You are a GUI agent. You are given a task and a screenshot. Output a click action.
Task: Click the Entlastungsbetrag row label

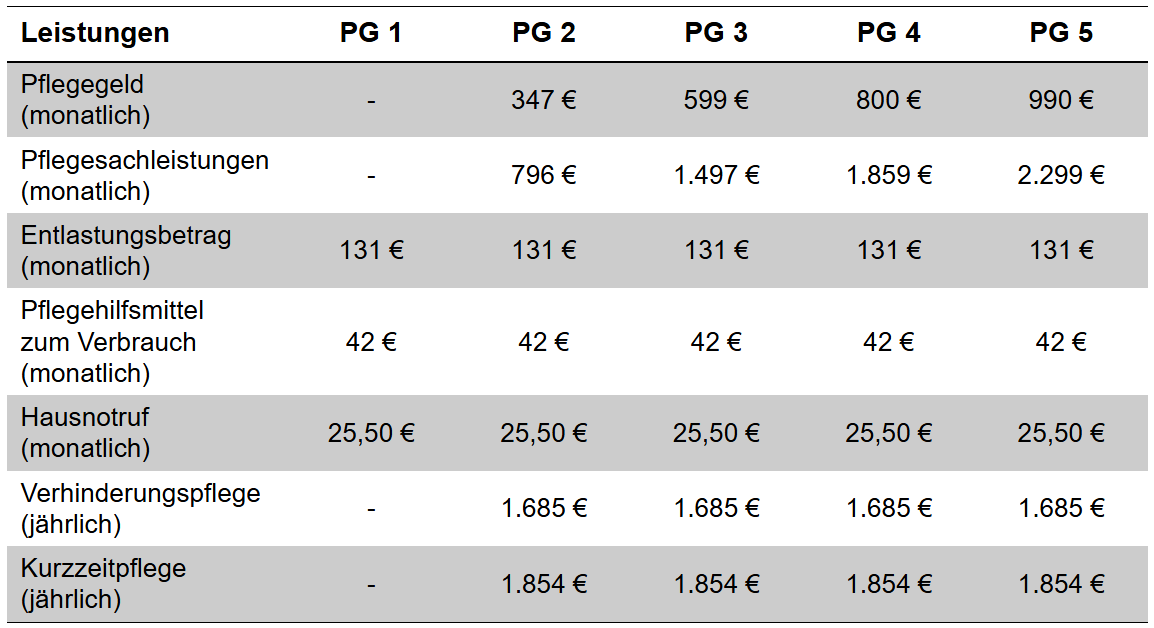pyautogui.click(x=125, y=250)
